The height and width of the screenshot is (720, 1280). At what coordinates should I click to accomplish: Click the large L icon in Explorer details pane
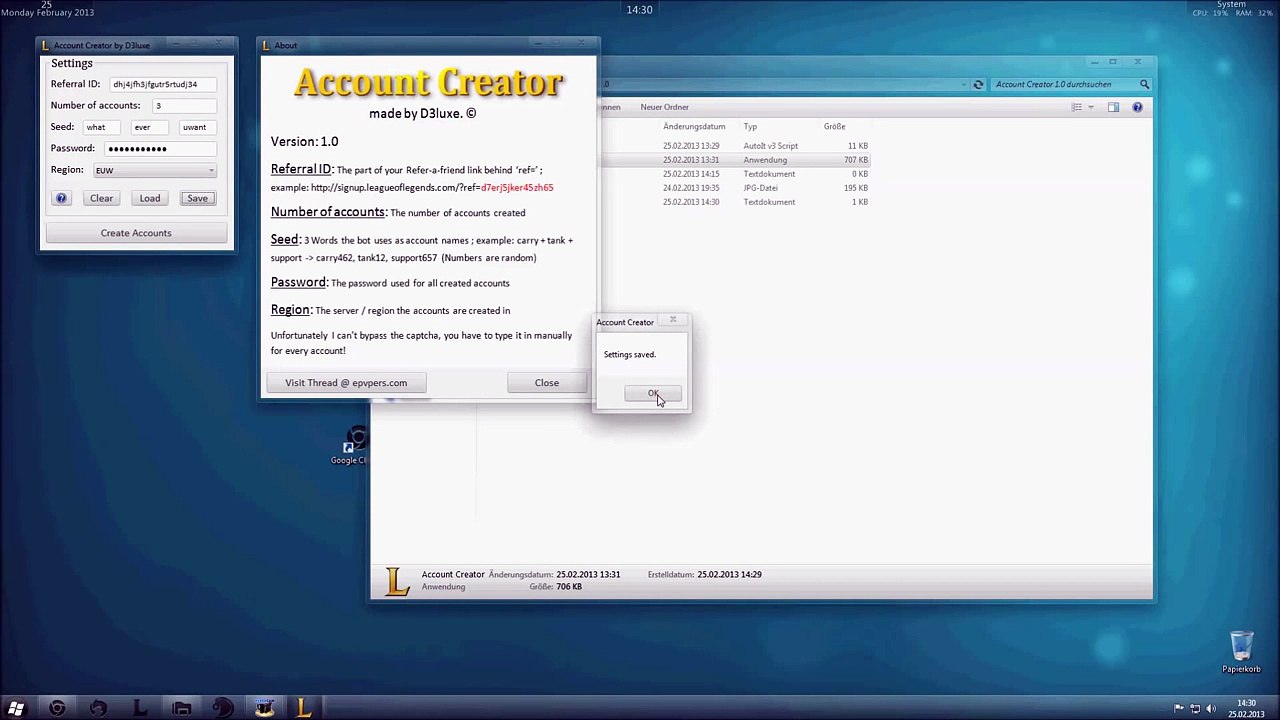pyautogui.click(x=397, y=580)
